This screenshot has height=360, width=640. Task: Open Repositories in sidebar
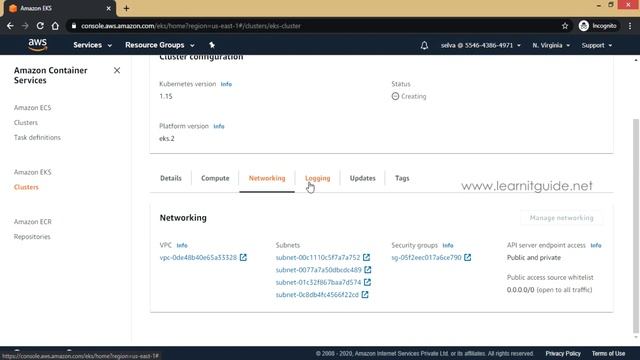(32, 237)
